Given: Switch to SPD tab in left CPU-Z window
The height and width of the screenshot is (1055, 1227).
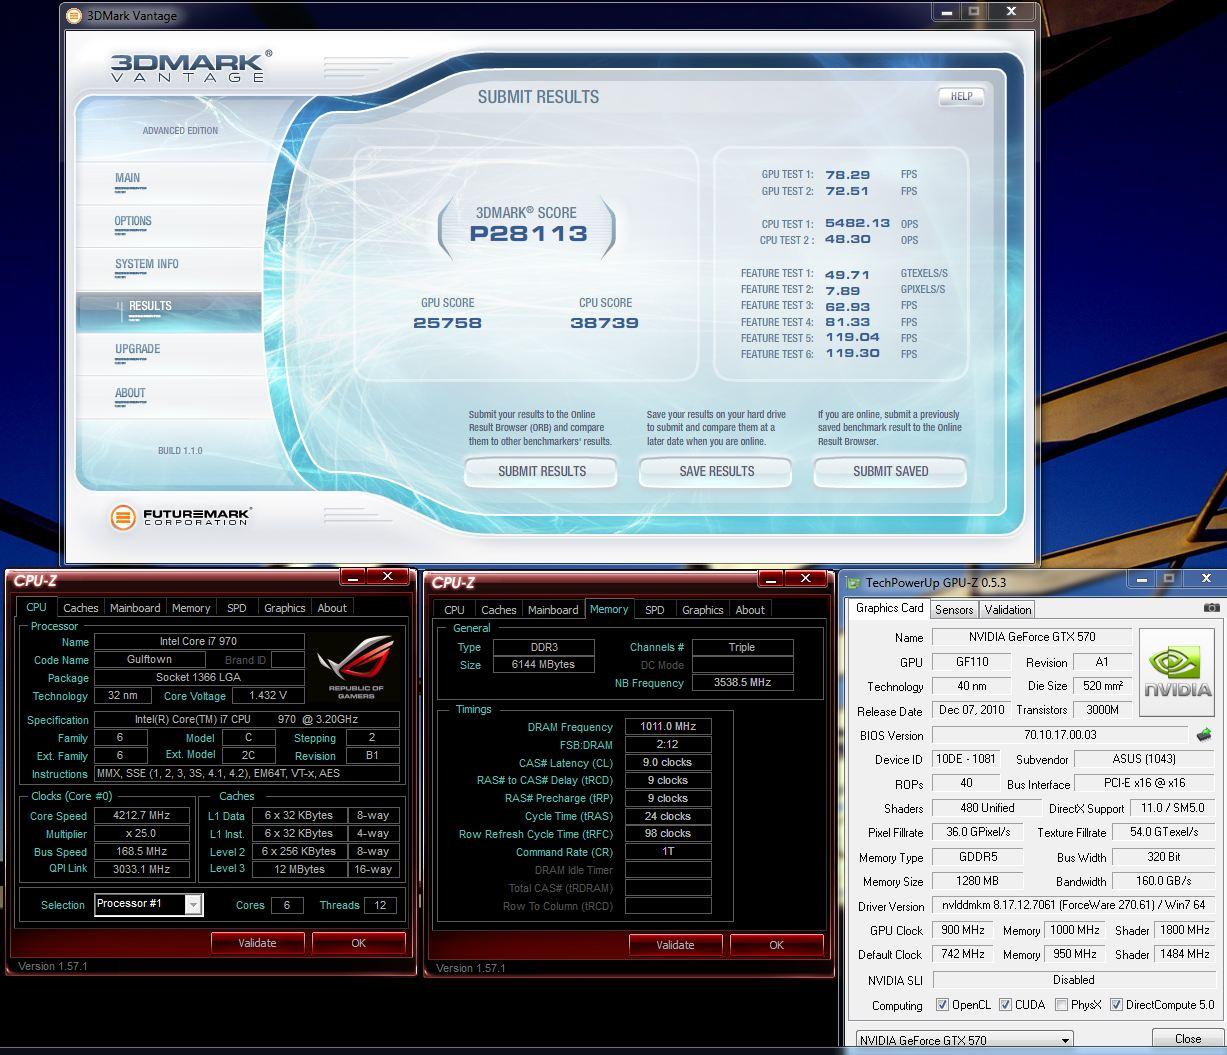Looking at the screenshot, I should [237, 608].
